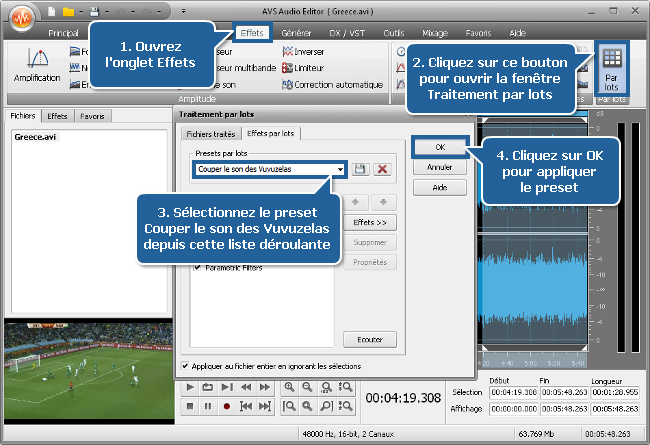Select Correction automatique effect

click(332, 85)
